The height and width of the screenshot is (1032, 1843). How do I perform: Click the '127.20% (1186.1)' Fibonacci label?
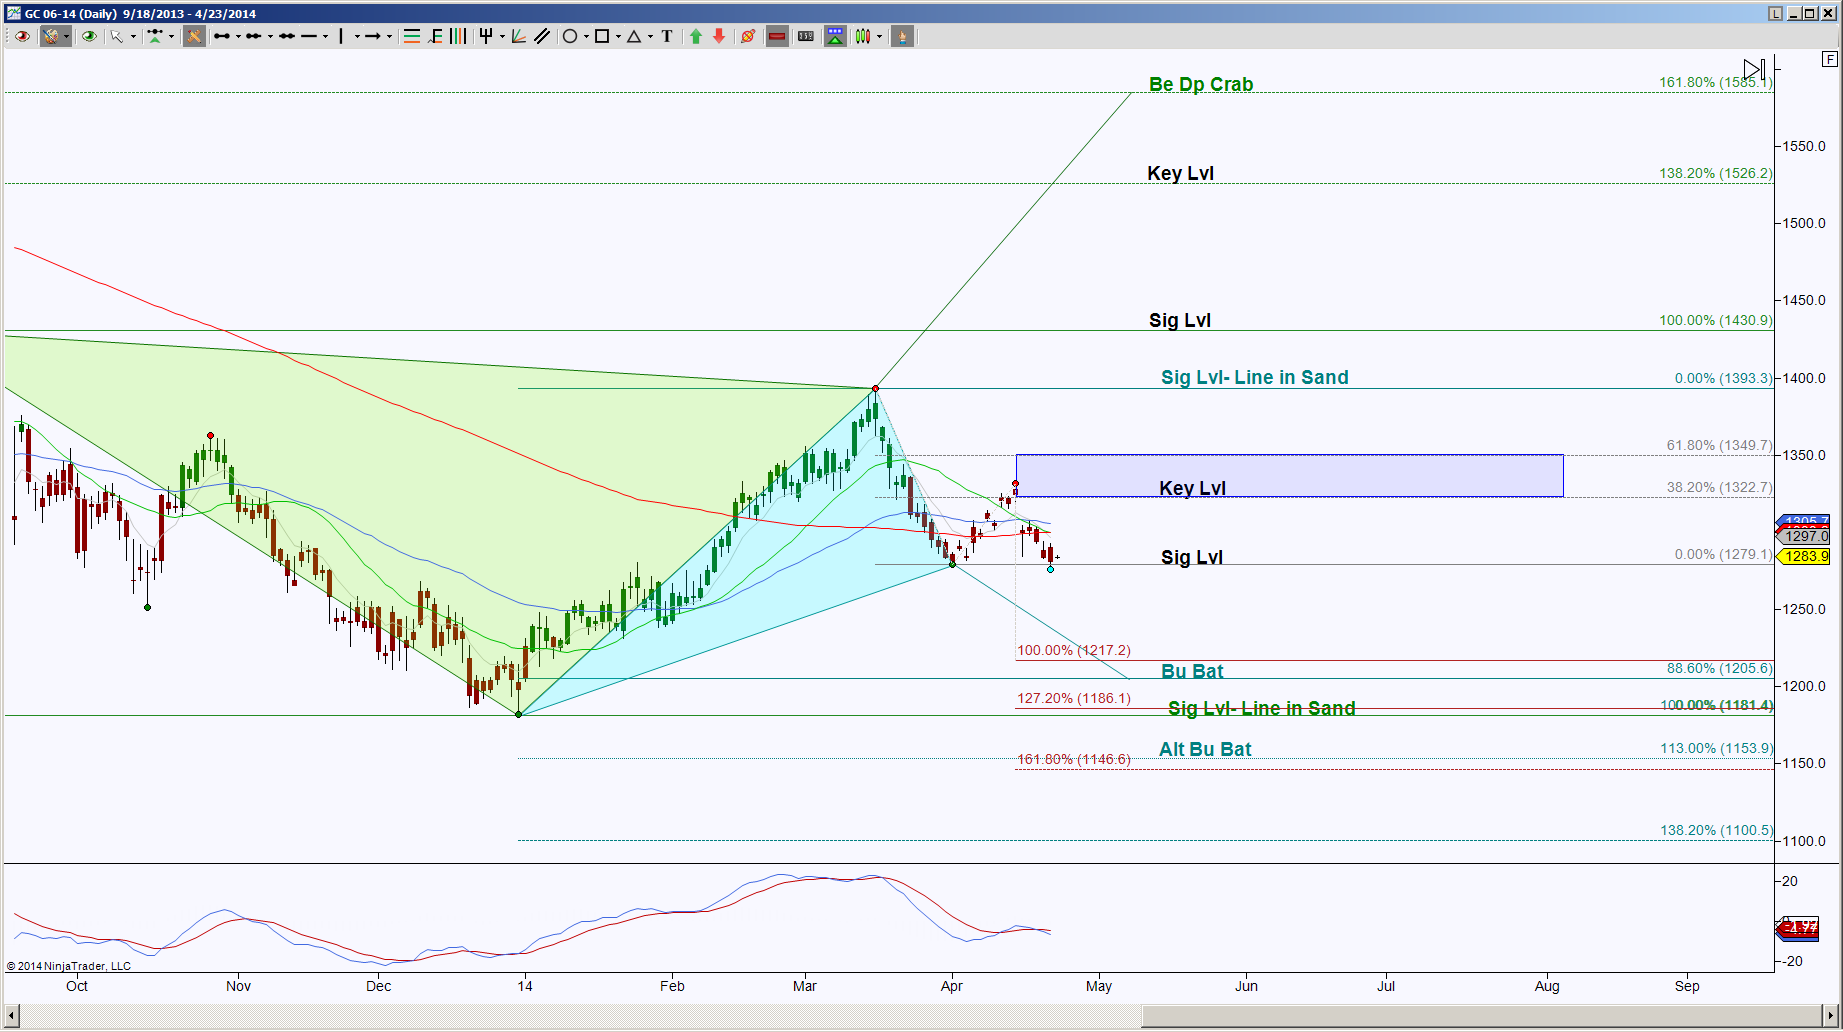(x=1074, y=698)
